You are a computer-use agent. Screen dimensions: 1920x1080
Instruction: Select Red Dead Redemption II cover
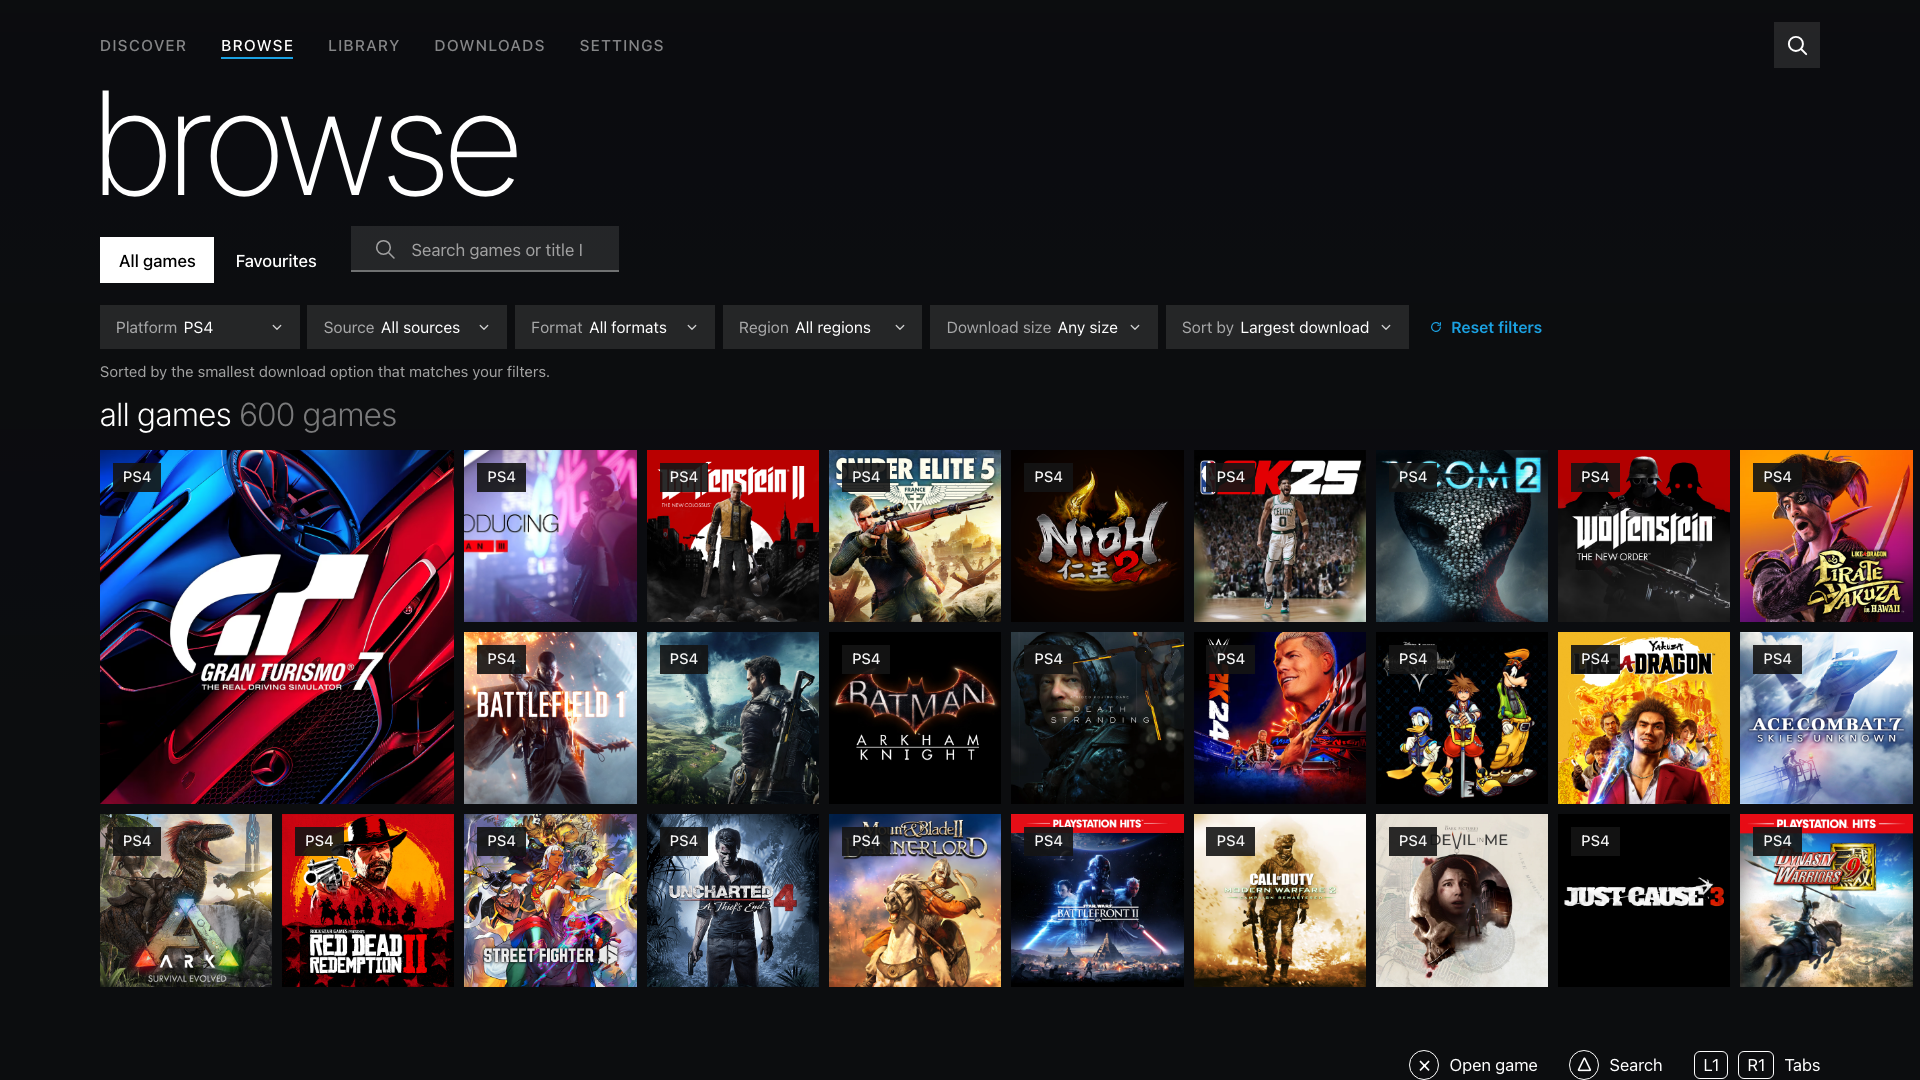coord(368,900)
